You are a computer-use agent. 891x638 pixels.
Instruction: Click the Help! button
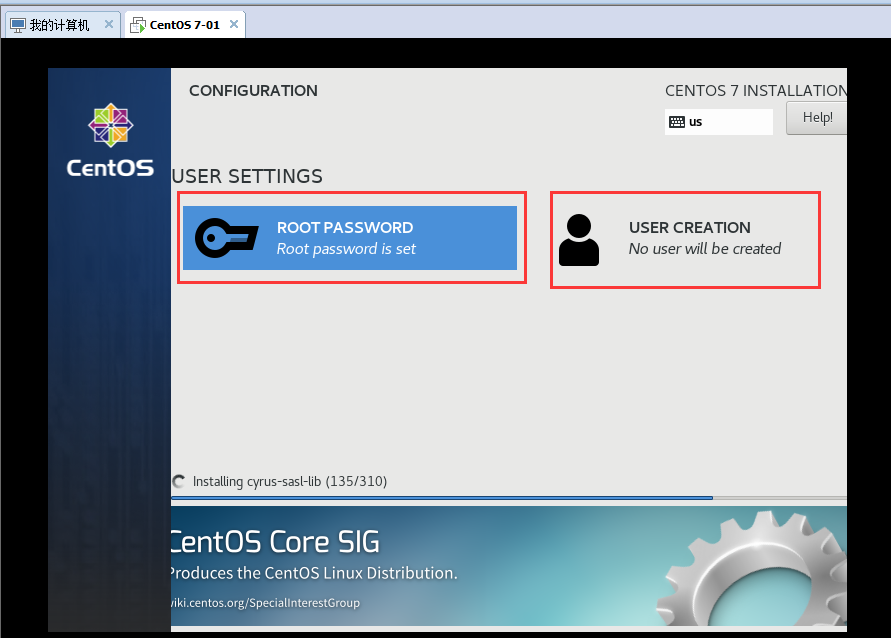817,118
